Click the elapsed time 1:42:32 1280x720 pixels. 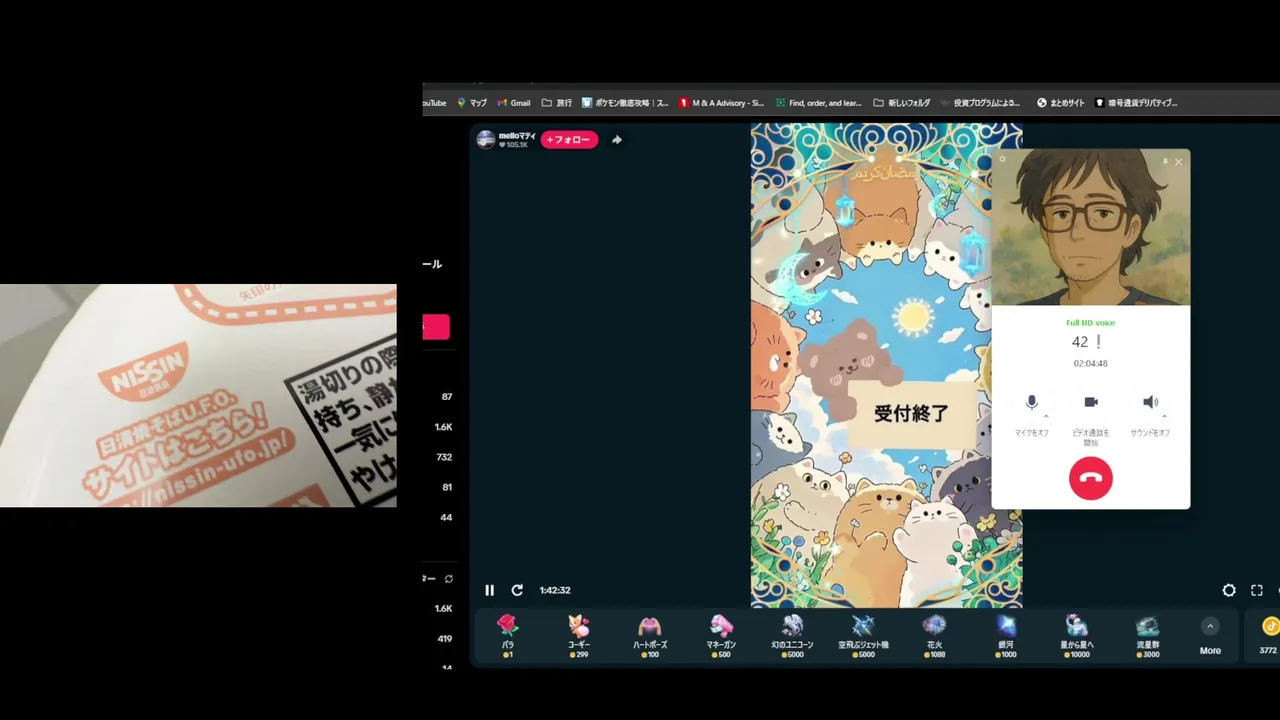coord(555,590)
